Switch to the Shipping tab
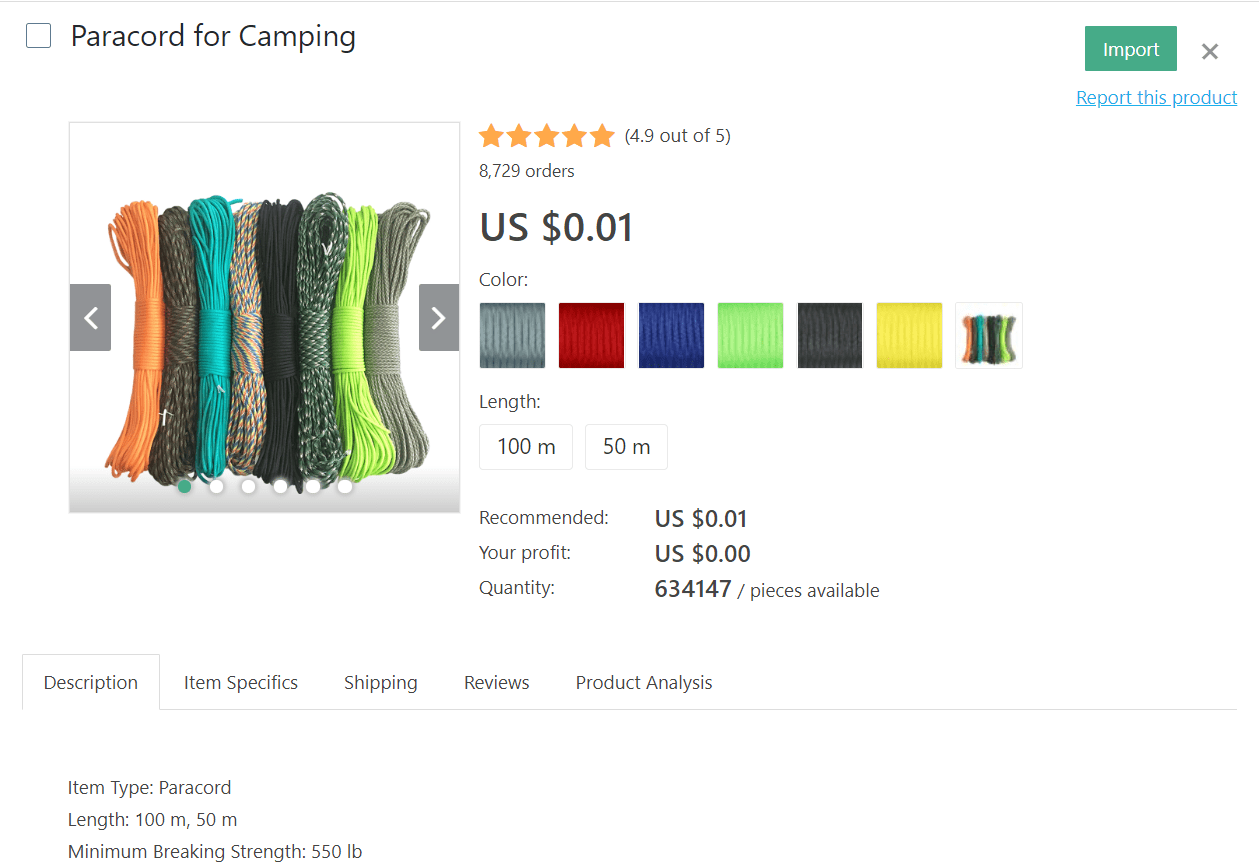This screenshot has height=865, width=1259. [x=381, y=683]
